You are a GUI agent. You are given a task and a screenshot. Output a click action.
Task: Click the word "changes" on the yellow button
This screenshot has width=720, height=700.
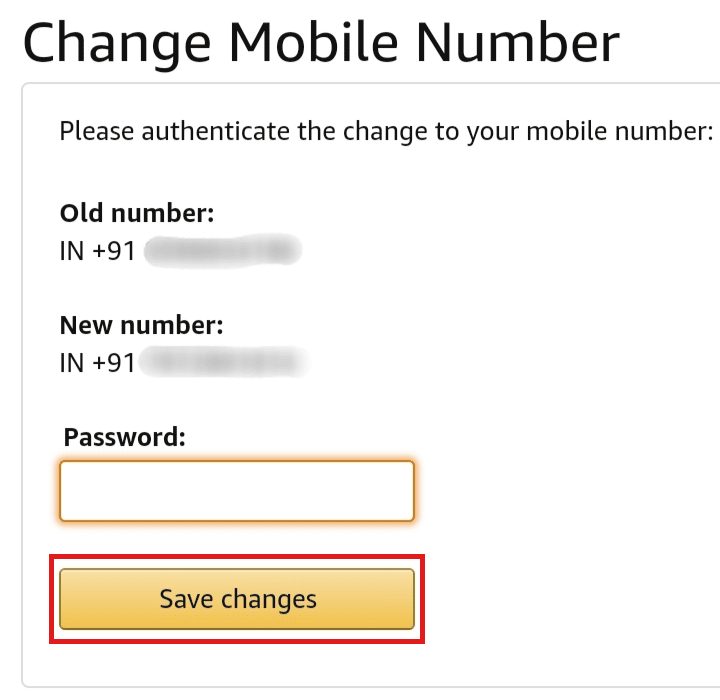269,600
